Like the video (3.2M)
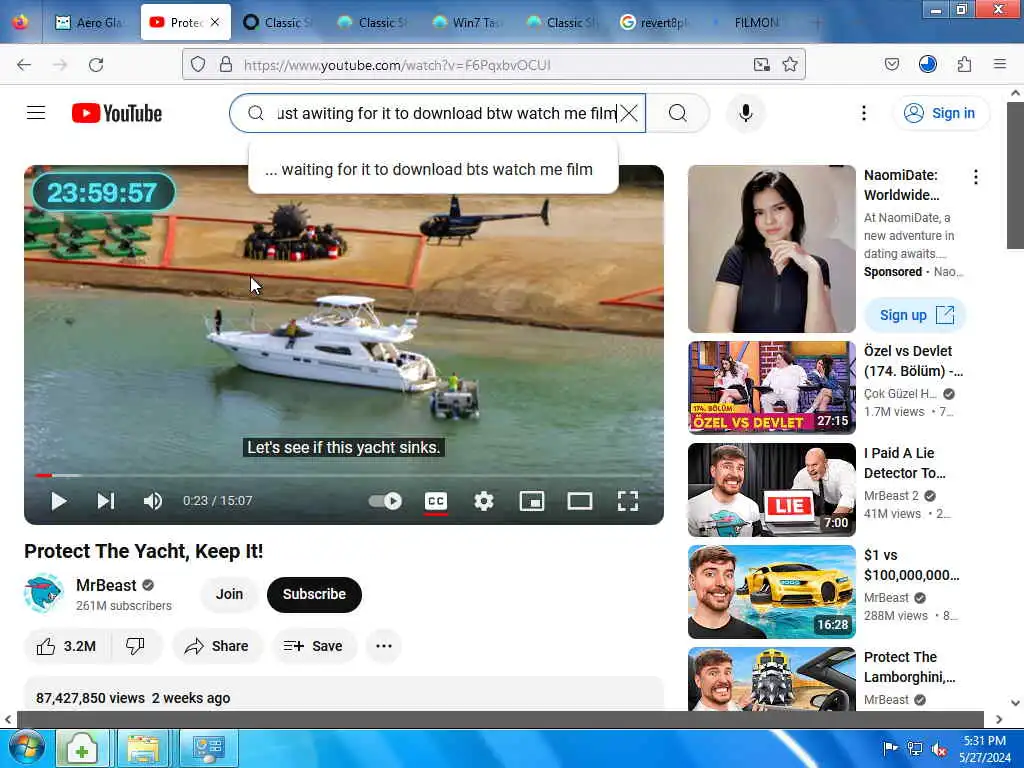 pos(67,646)
